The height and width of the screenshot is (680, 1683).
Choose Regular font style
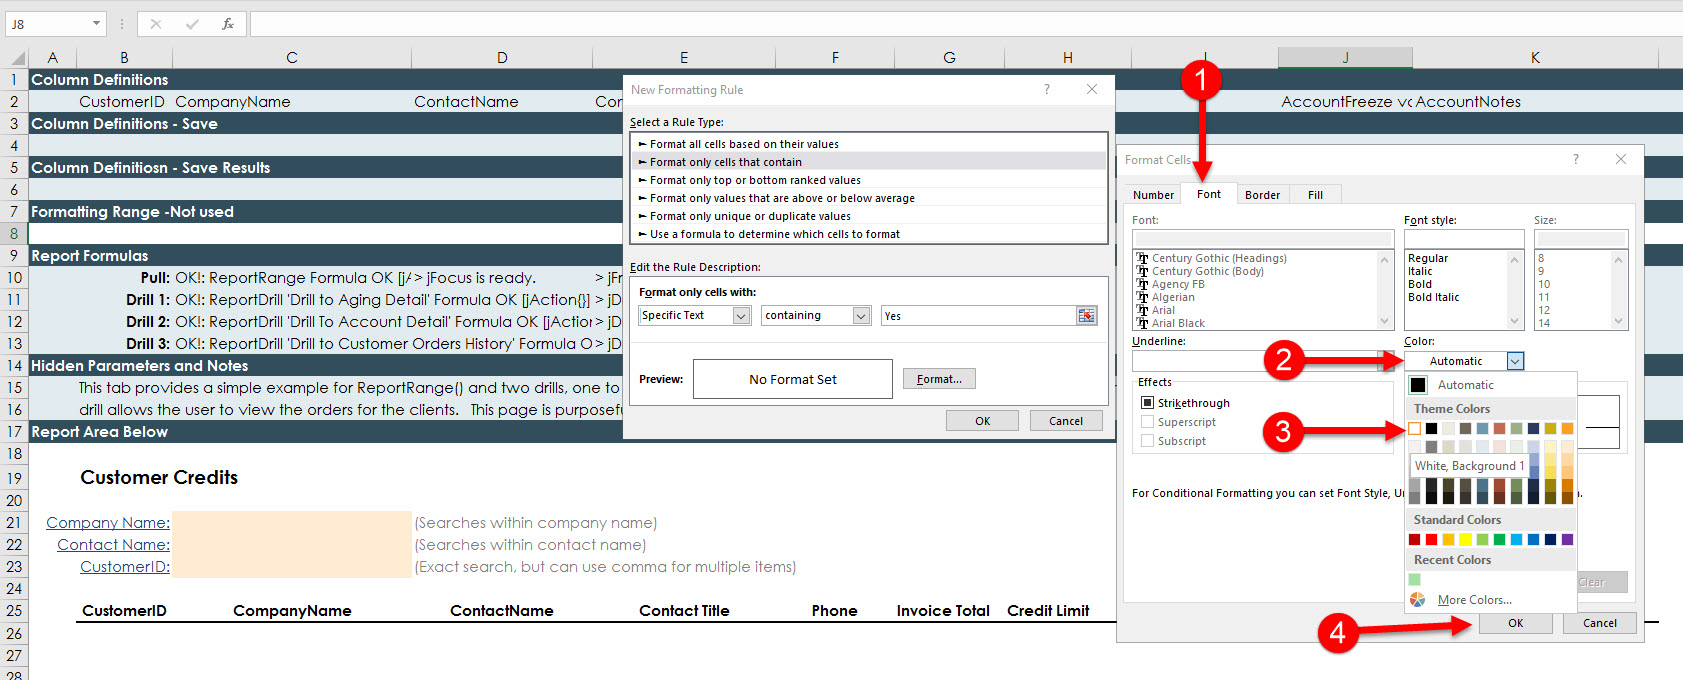coord(1428,258)
